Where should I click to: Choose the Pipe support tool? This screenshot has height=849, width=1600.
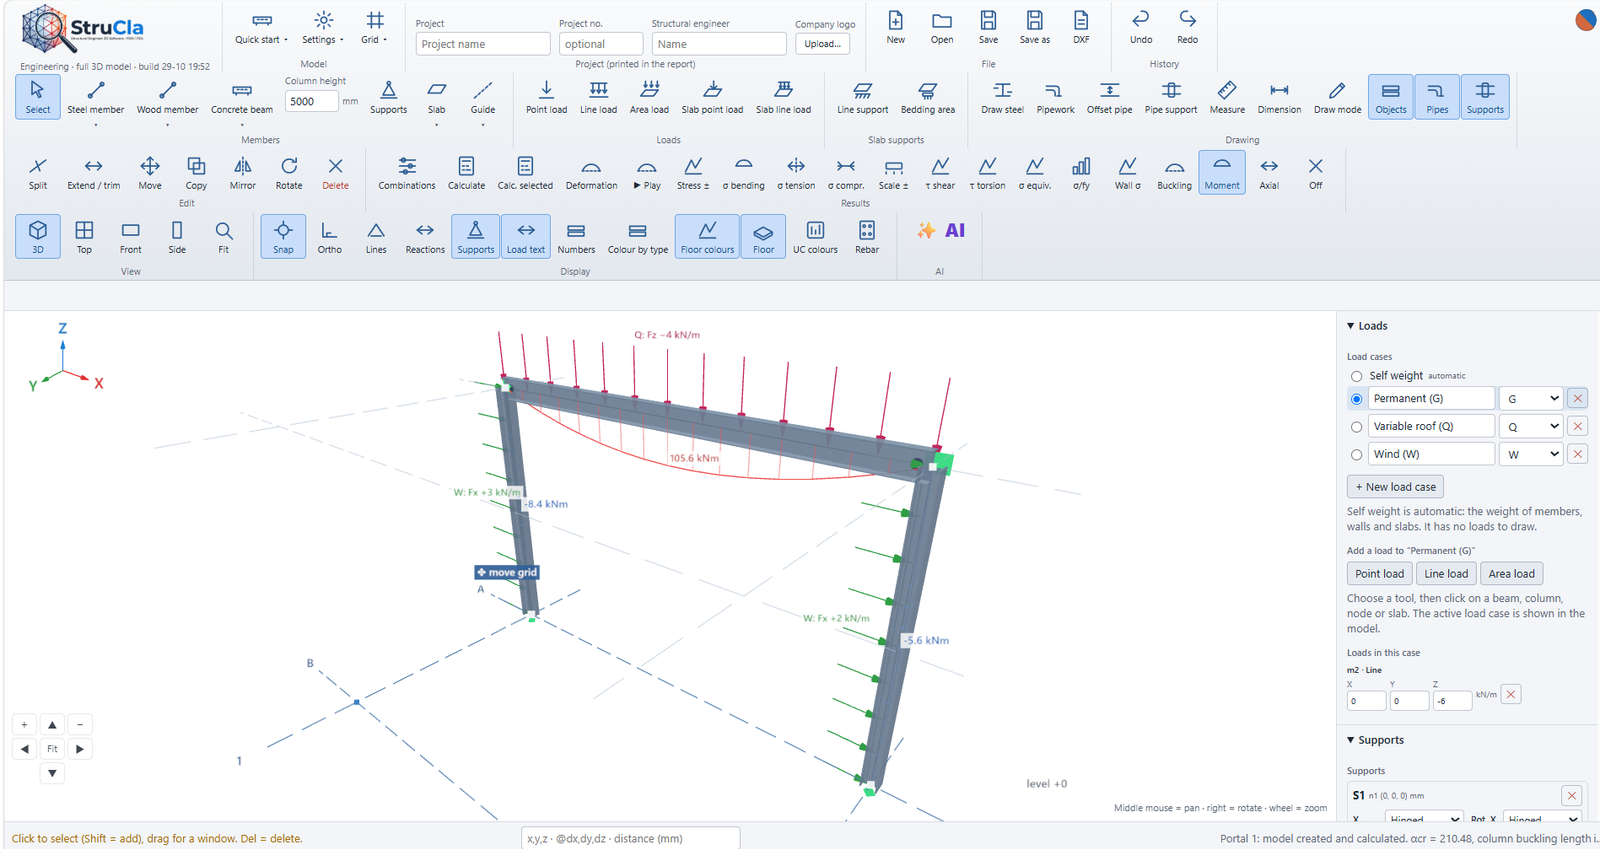click(1171, 97)
